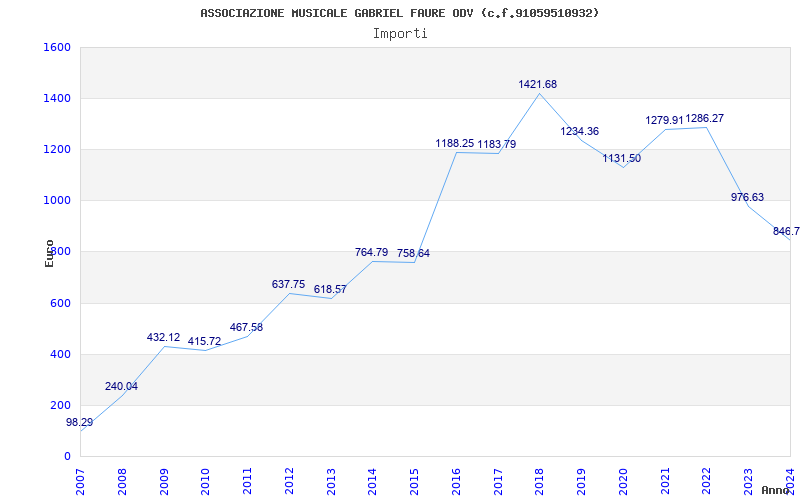Click the x-axis year label 2008
The image size is (800, 500).
coord(122,482)
